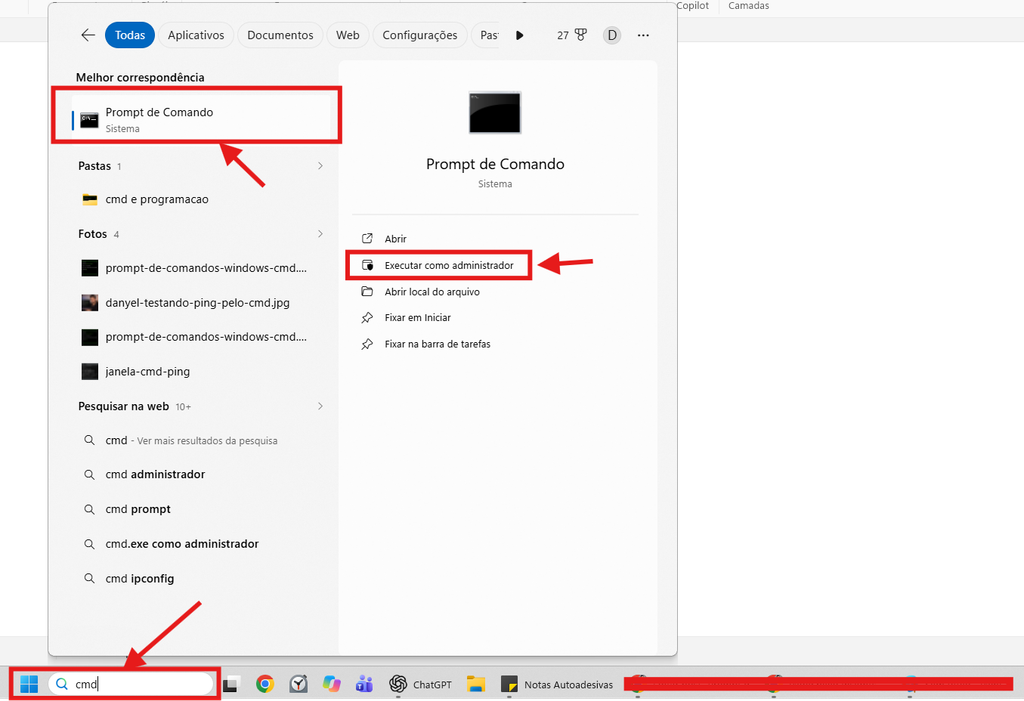Click Camadas in the background window

(x=748, y=6)
